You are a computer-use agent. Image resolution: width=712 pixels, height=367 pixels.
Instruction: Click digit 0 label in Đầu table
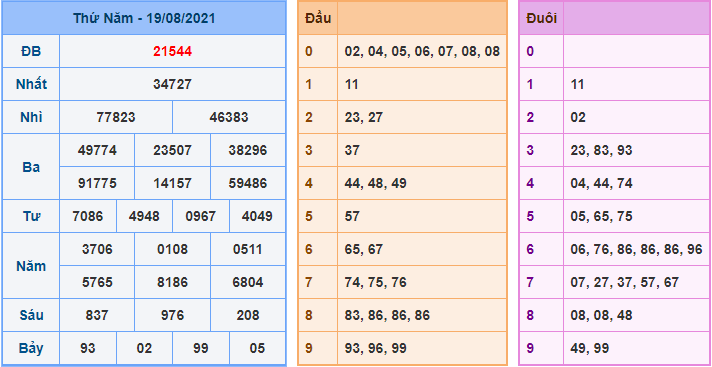click(309, 51)
